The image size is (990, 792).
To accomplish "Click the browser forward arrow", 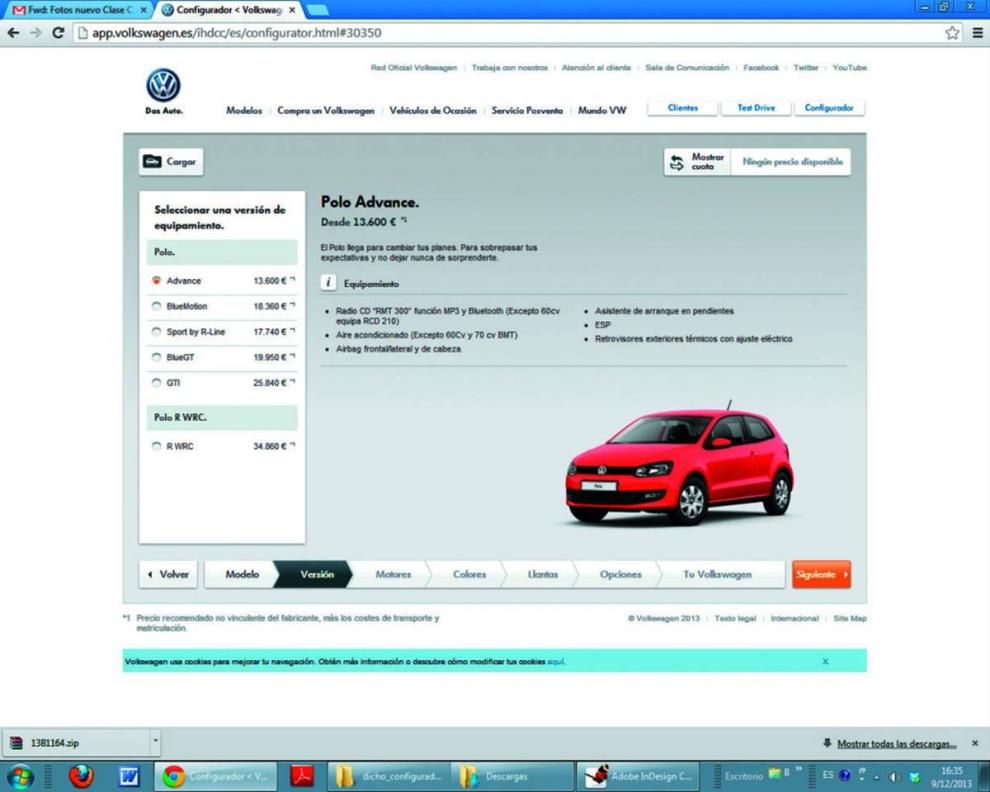I will [35, 33].
